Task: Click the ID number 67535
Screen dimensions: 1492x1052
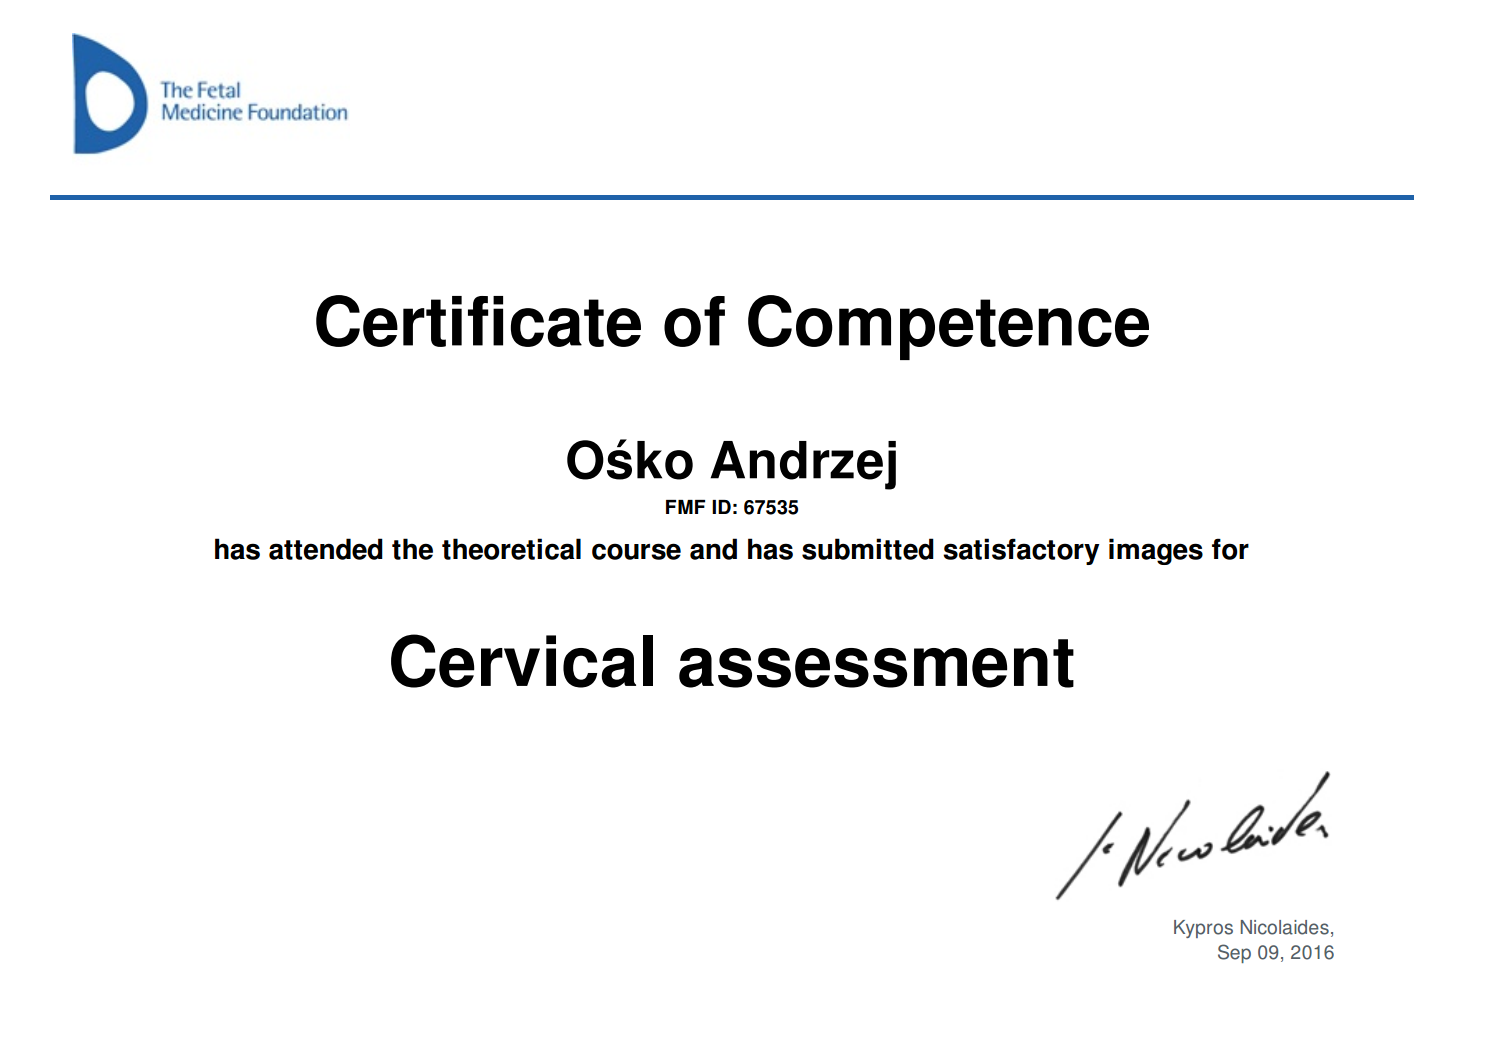Action: click(771, 508)
